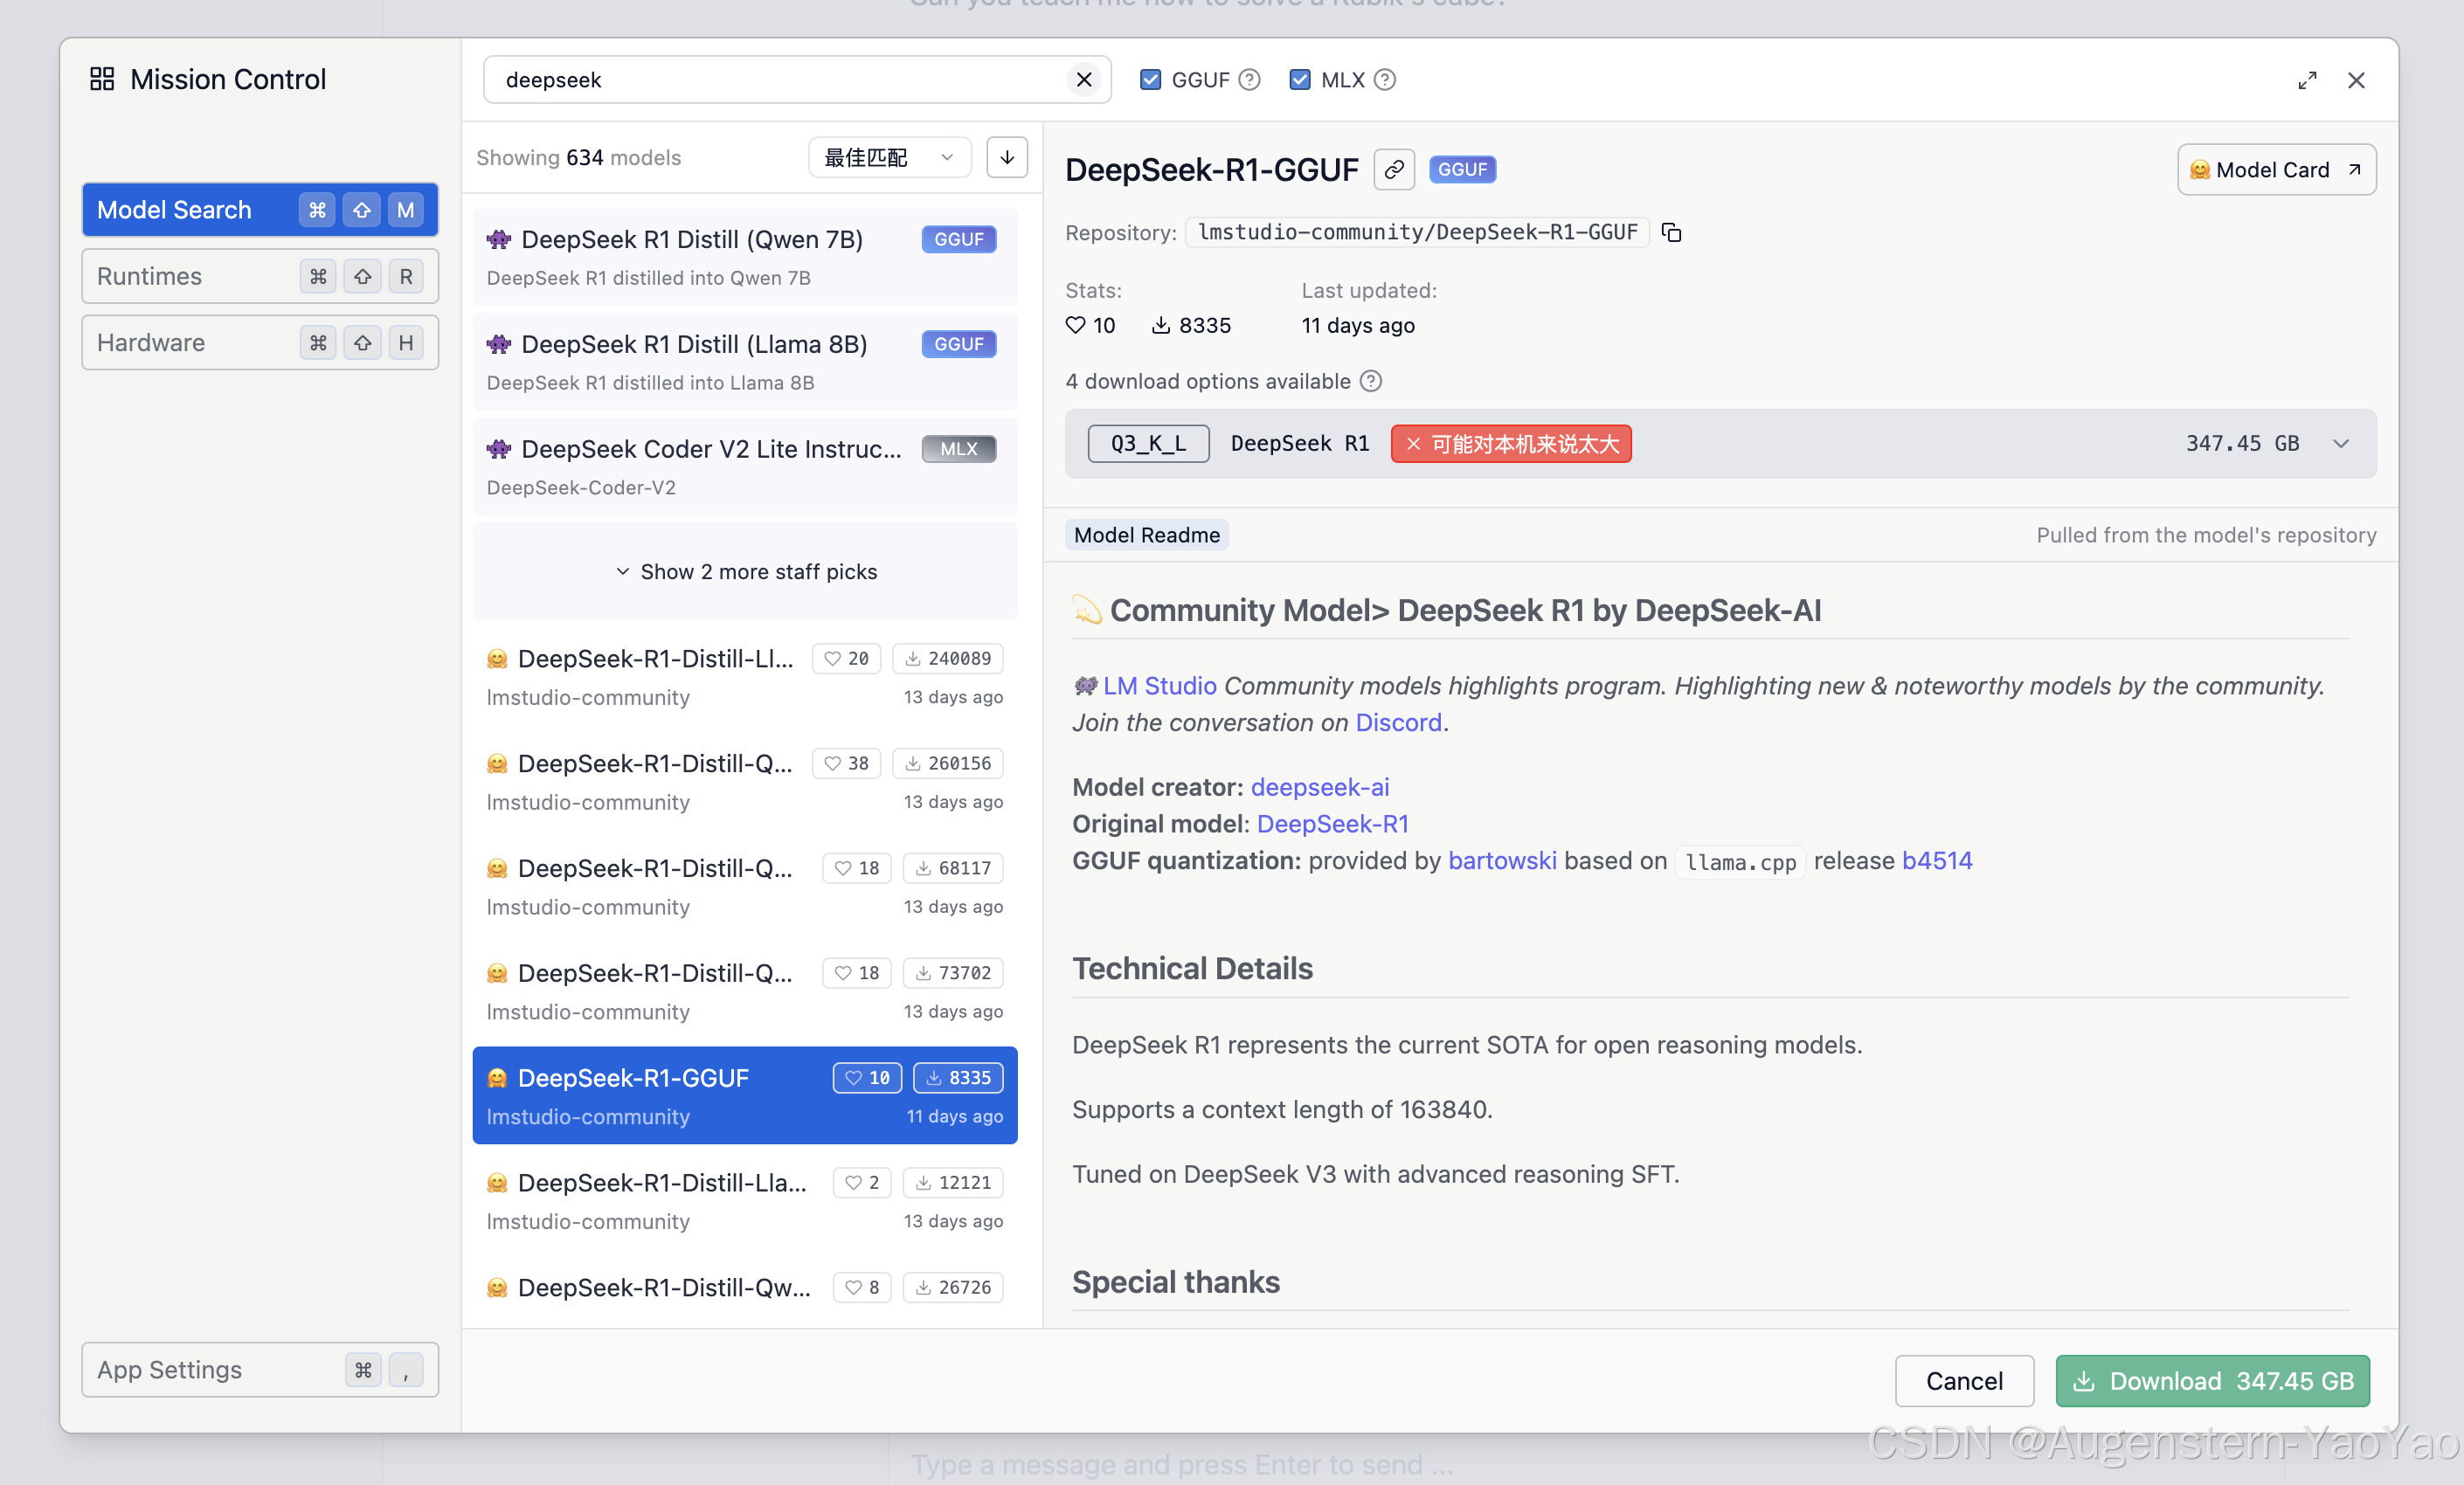This screenshot has height=1485, width=2464.
Task: Click the copy model link icon
Action: pos(1393,169)
